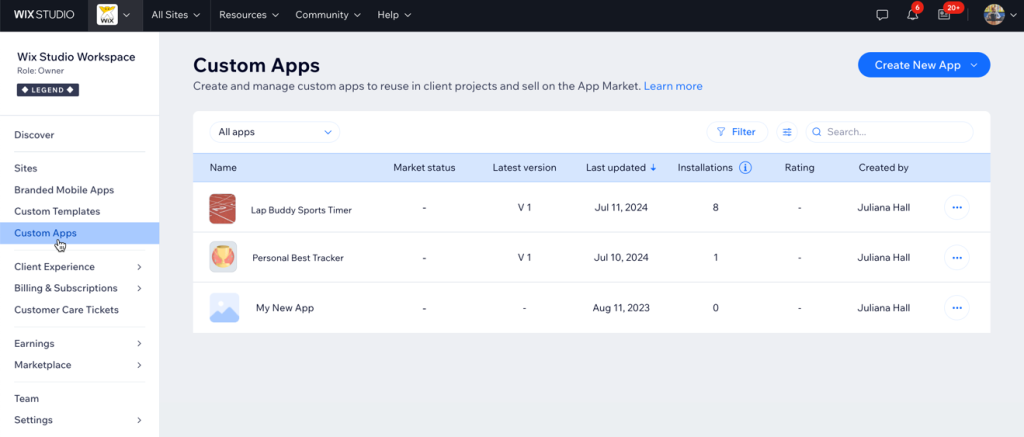Open Personal Best Tracker app
The width and height of the screenshot is (1024, 437).
coord(298,258)
